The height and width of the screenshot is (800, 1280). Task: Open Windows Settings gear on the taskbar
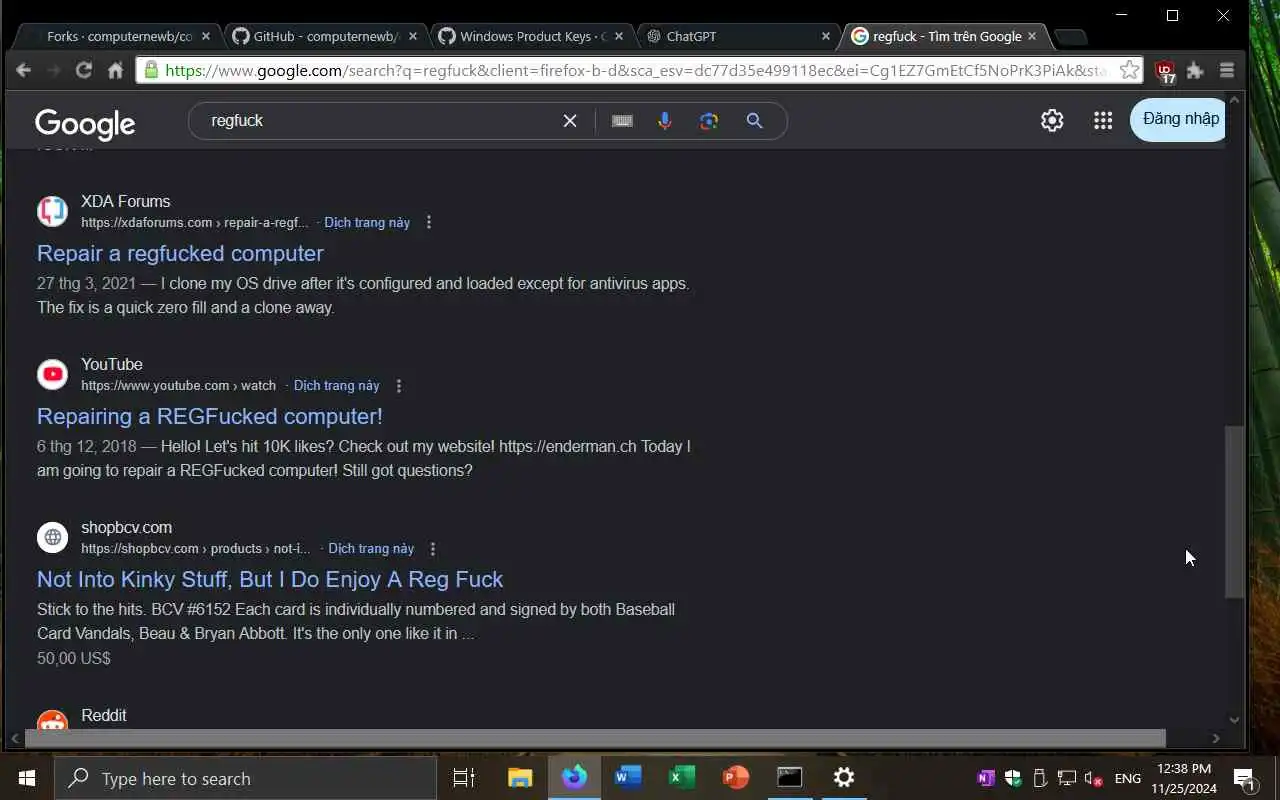pyautogui.click(x=844, y=778)
